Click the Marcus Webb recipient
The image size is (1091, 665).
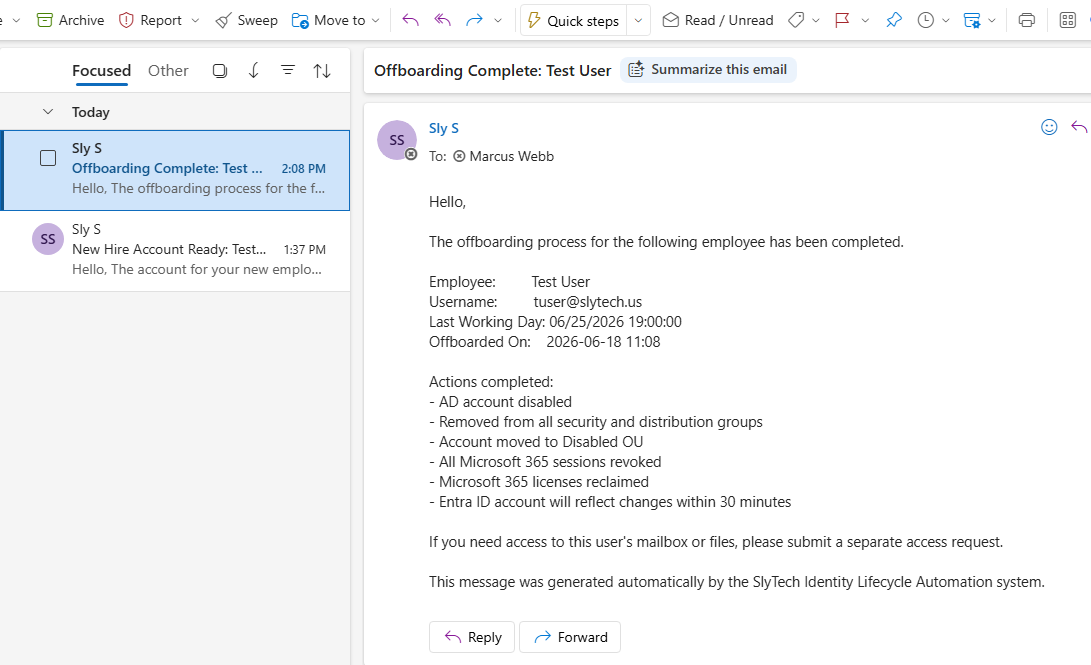click(x=511, y=156)
